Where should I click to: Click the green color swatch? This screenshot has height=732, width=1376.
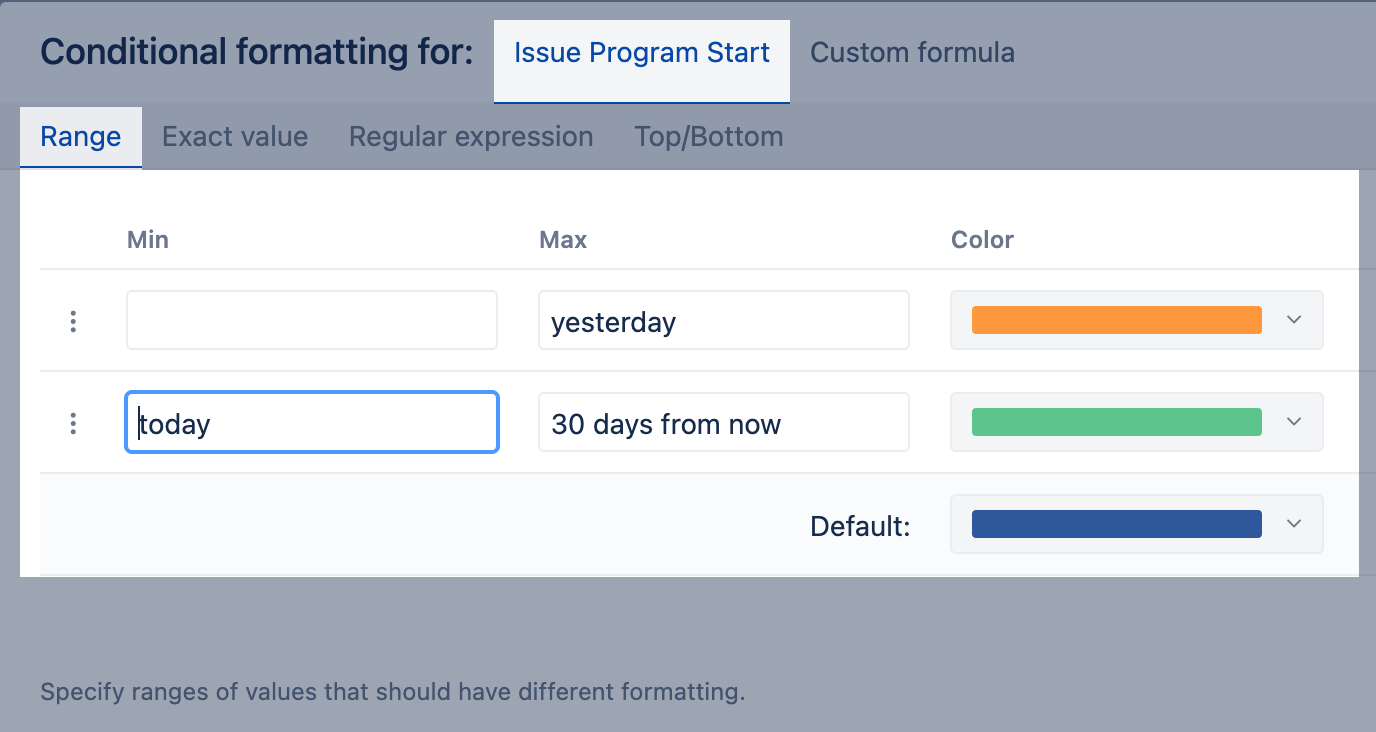[x=1116, y=422]
